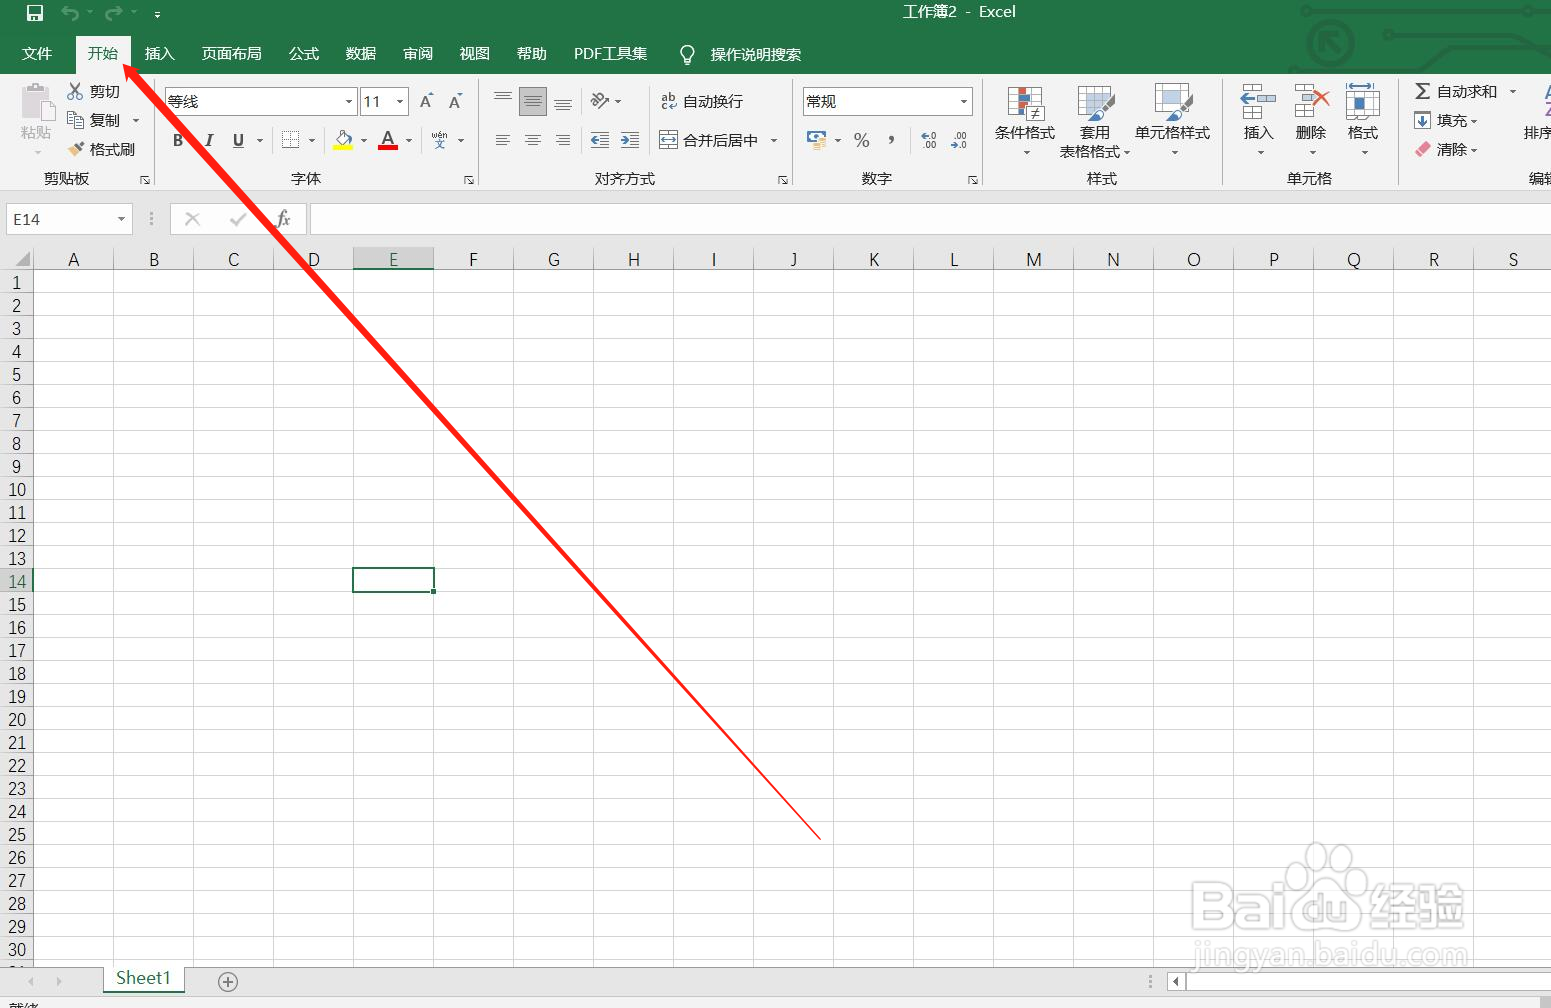
Task: Switch to the Data (数据) tab
Action: (361, 54)
